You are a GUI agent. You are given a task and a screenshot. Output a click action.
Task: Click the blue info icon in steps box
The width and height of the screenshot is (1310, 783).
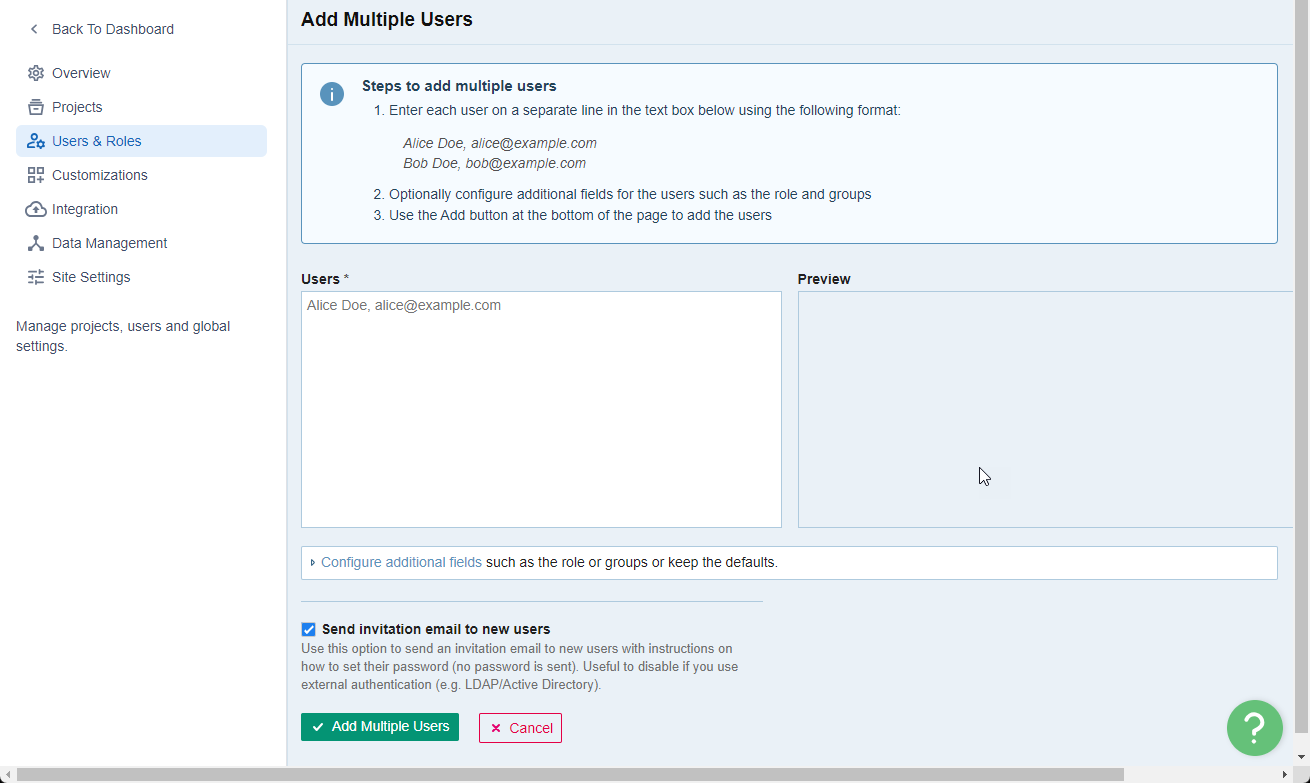tap(332, 94)
